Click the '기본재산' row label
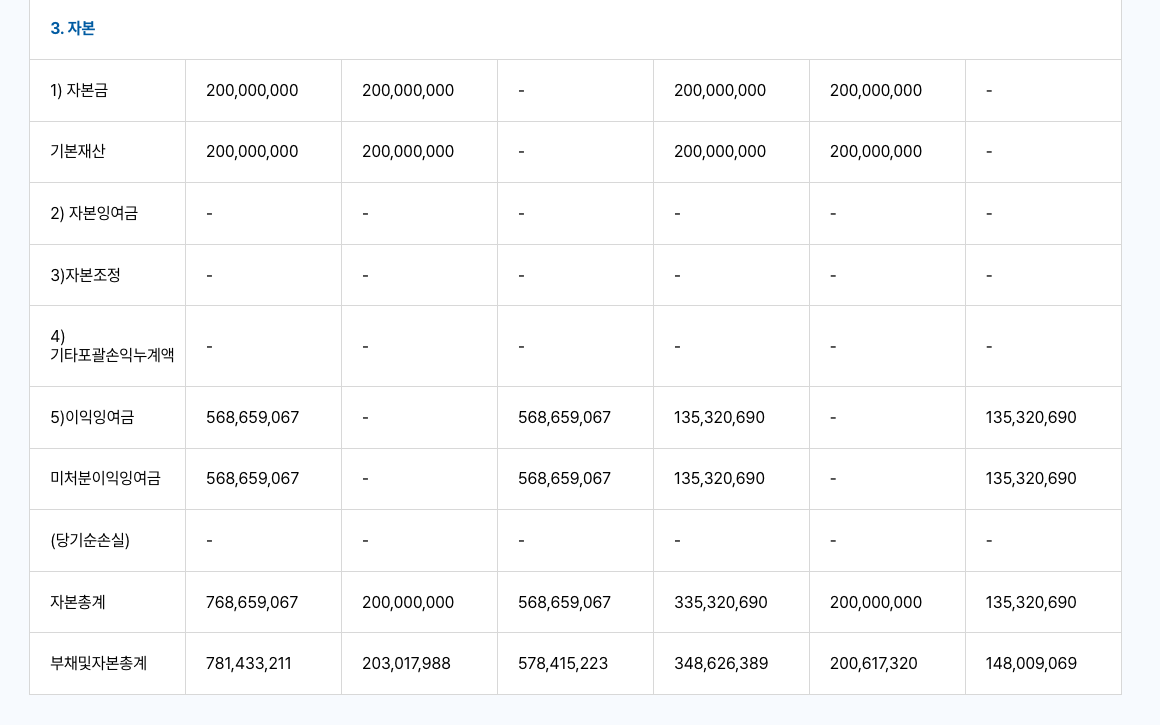 (78, 152)
